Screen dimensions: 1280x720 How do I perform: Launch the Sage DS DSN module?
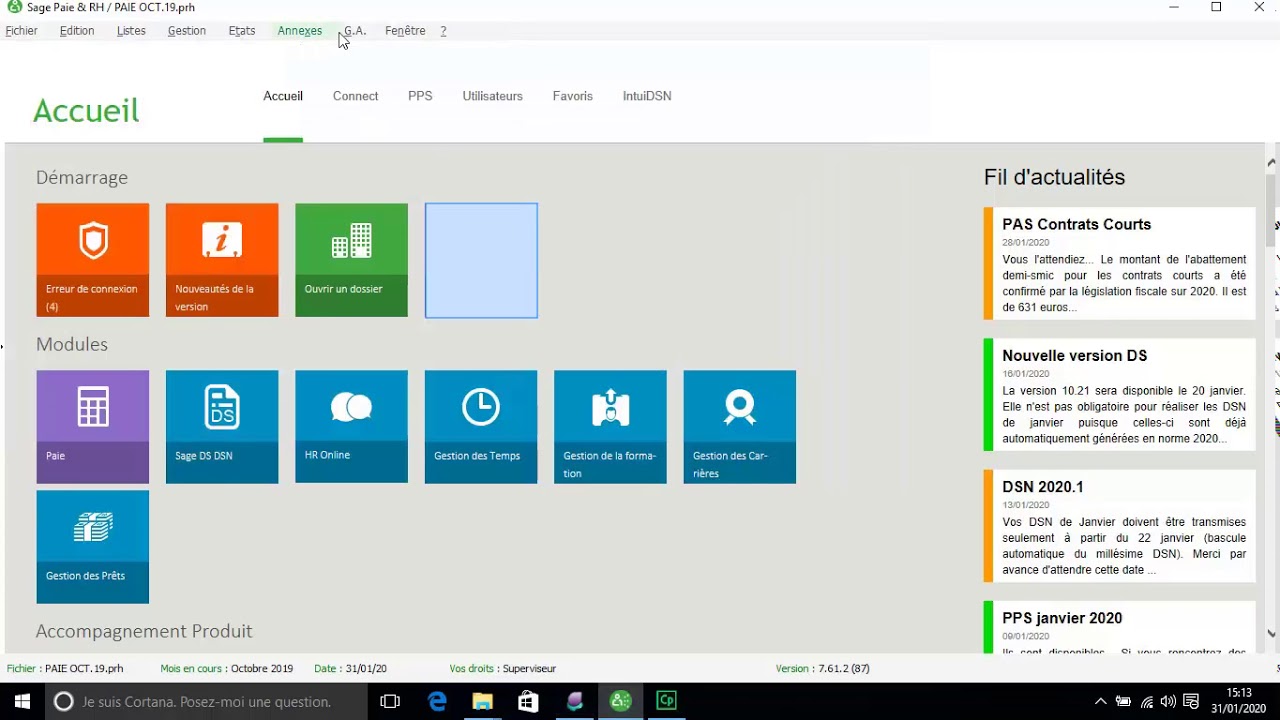222,427
